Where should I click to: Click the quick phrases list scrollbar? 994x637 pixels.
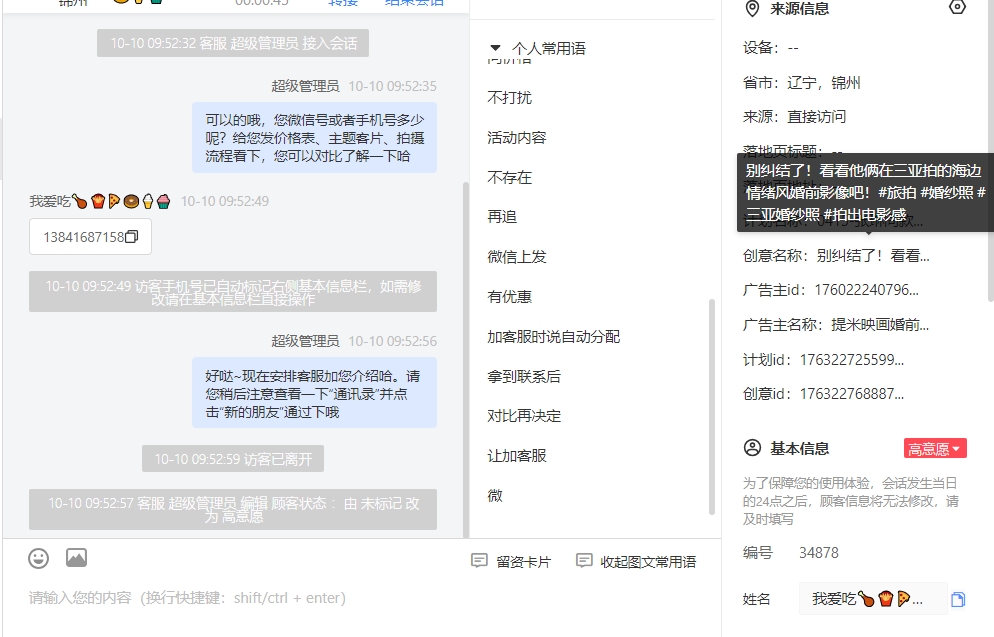tap(712, 406)
